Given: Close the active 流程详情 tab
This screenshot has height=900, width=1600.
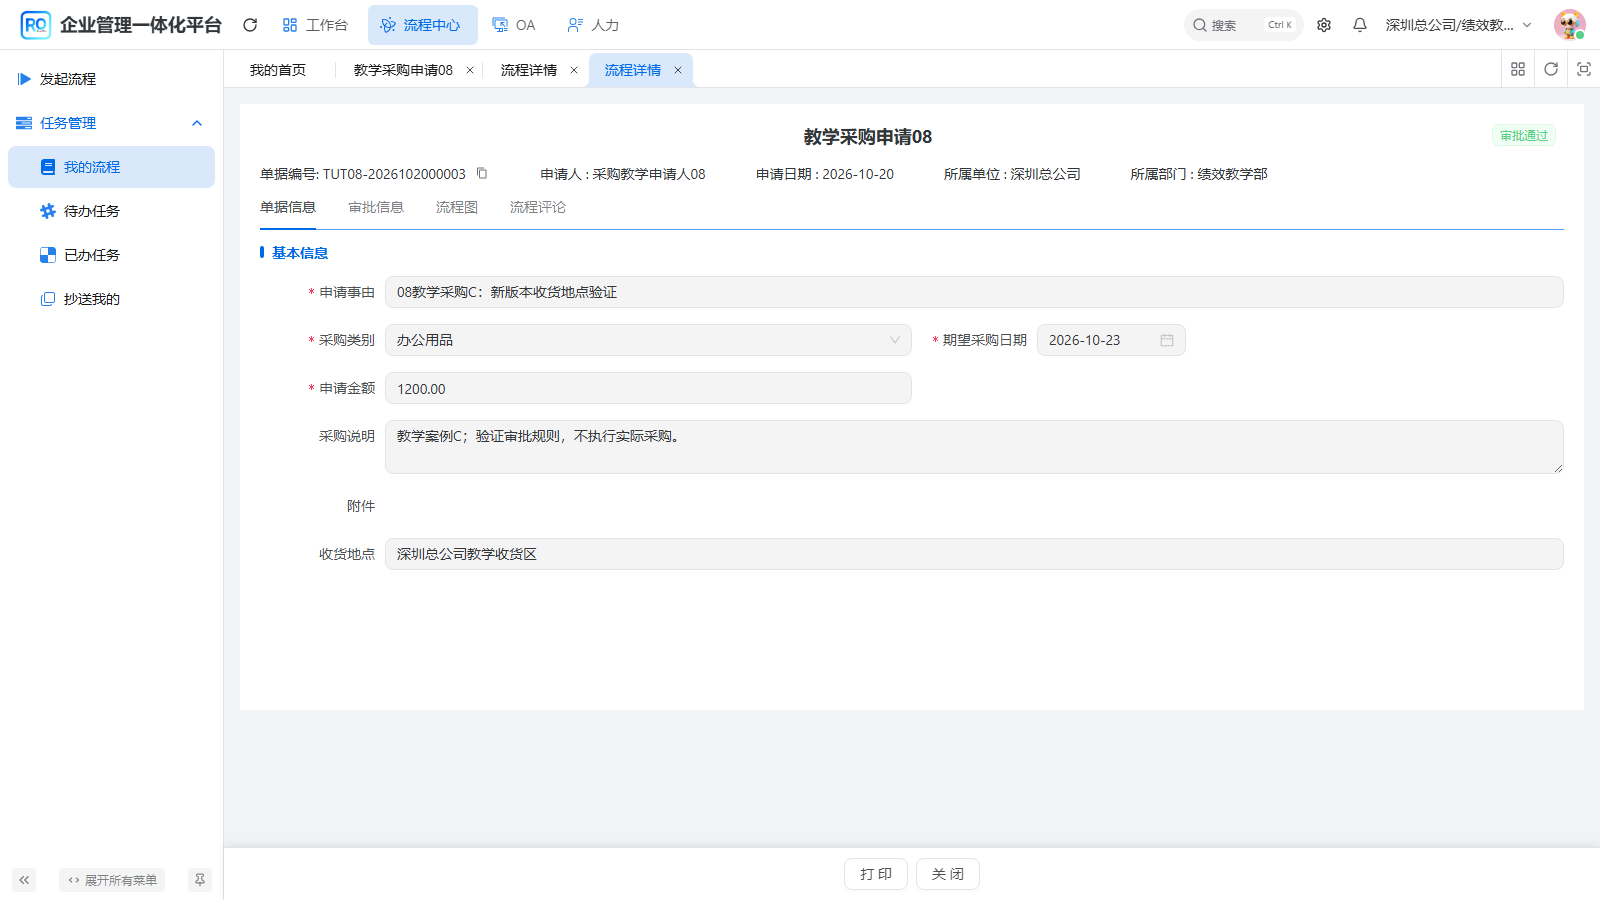Looking at the screenshot, I should 678,70.
